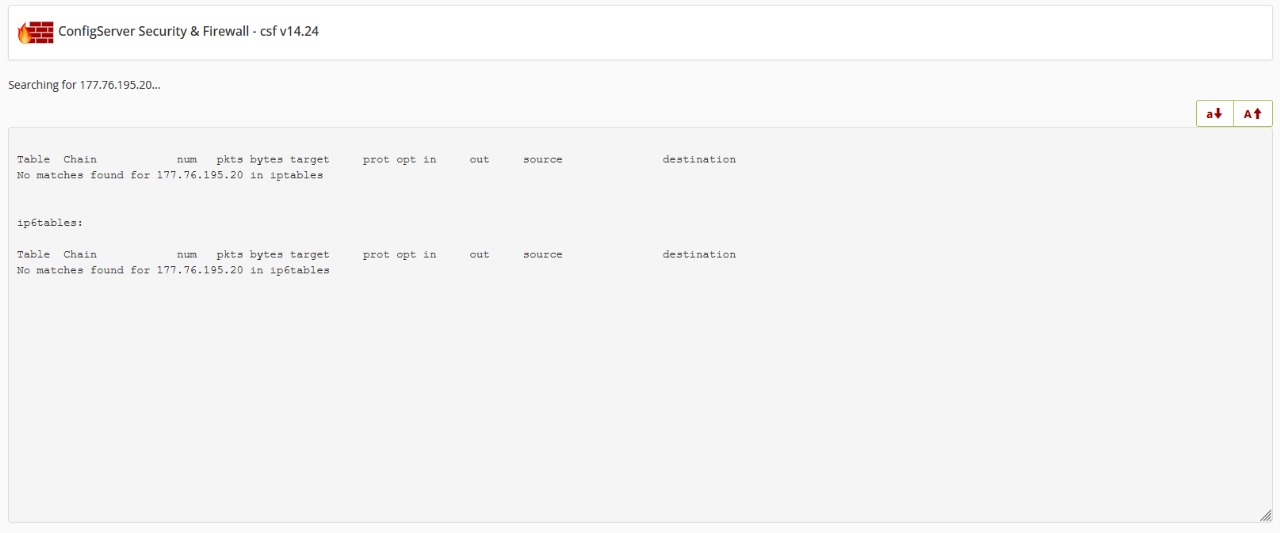Click 'source' header in ip6tables table row

tap(542, 254)
